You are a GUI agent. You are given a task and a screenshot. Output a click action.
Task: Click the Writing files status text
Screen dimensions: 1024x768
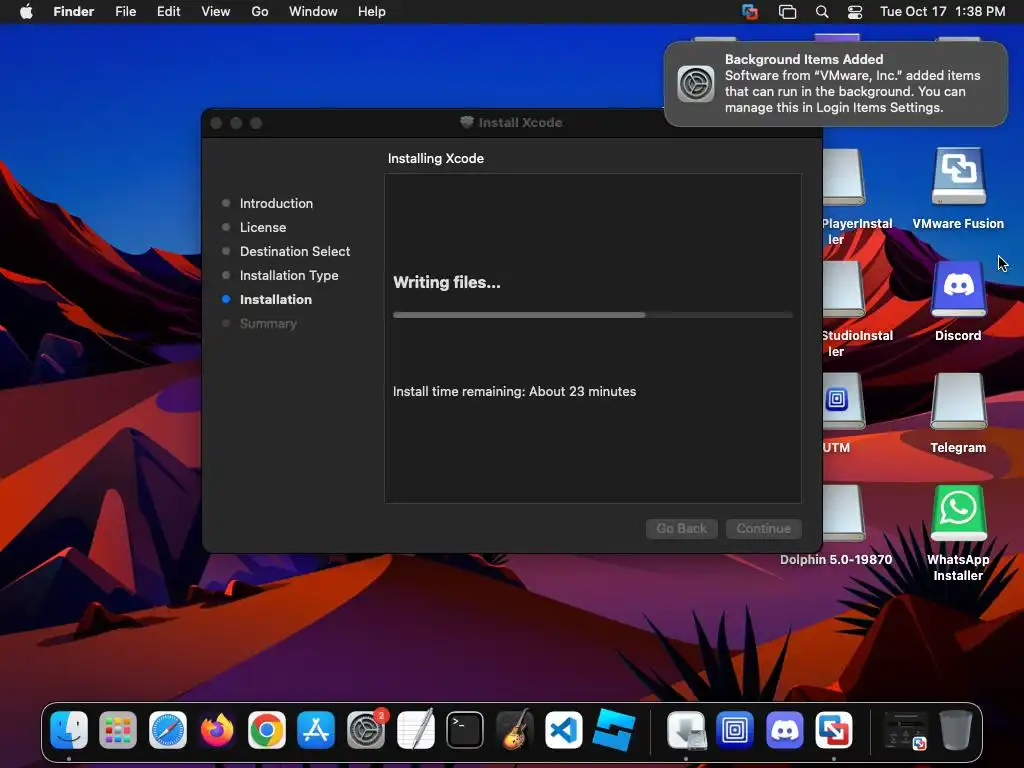pos(447,282)
